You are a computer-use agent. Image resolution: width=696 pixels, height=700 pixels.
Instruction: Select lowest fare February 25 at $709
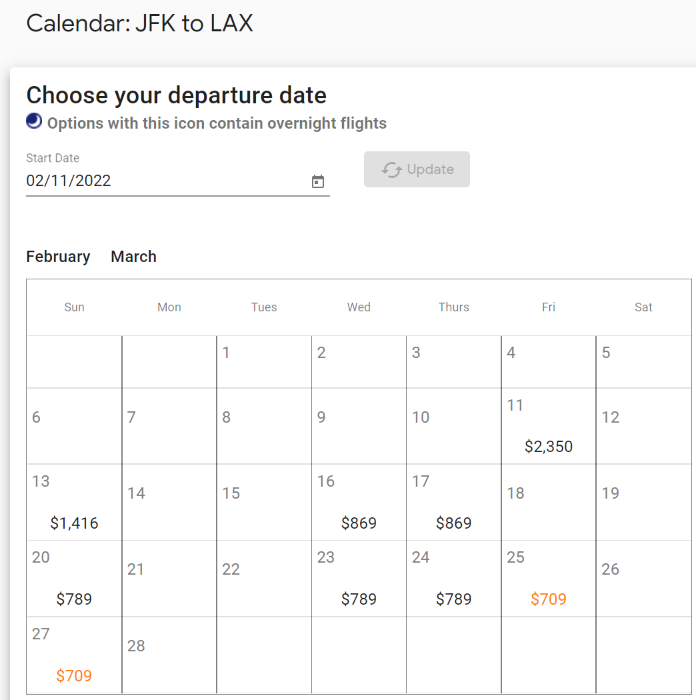pos(548,579)
